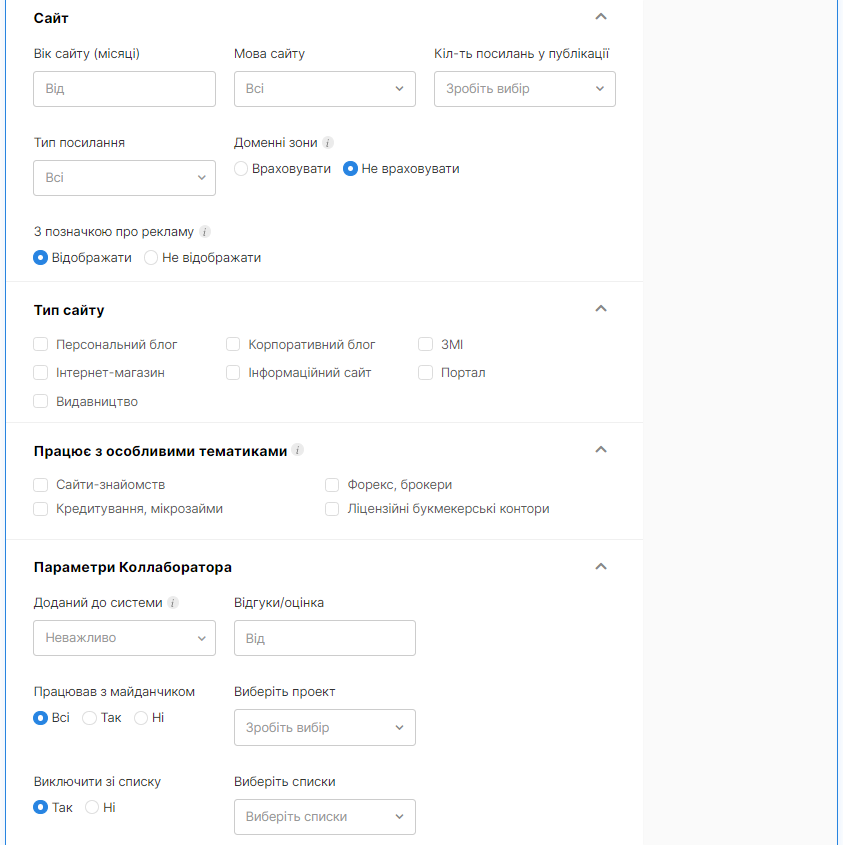The width and height of the screenshot is (843, 845).
Task: Enable the ЗМІ site type checkbox
Action: [425, 344]
